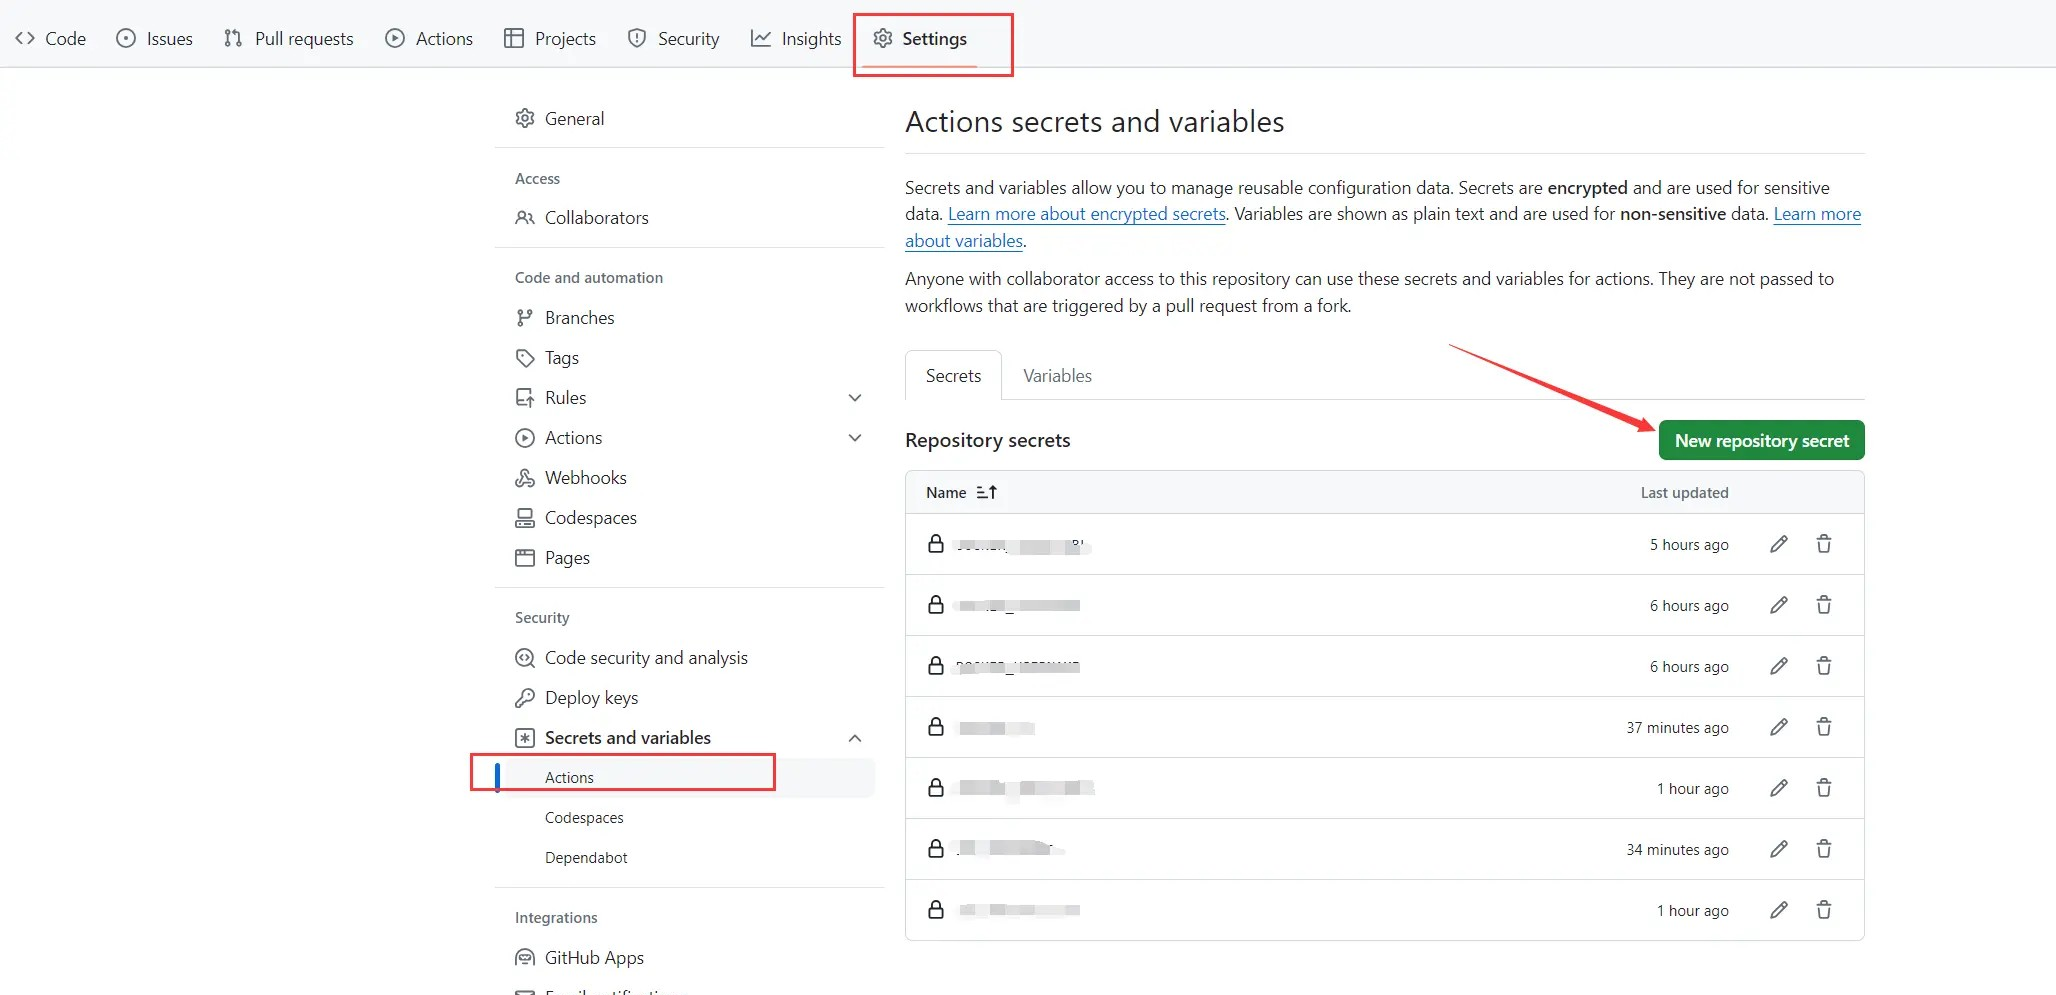Delete the secret updated 34 minutes ago

pos(1824,849)
